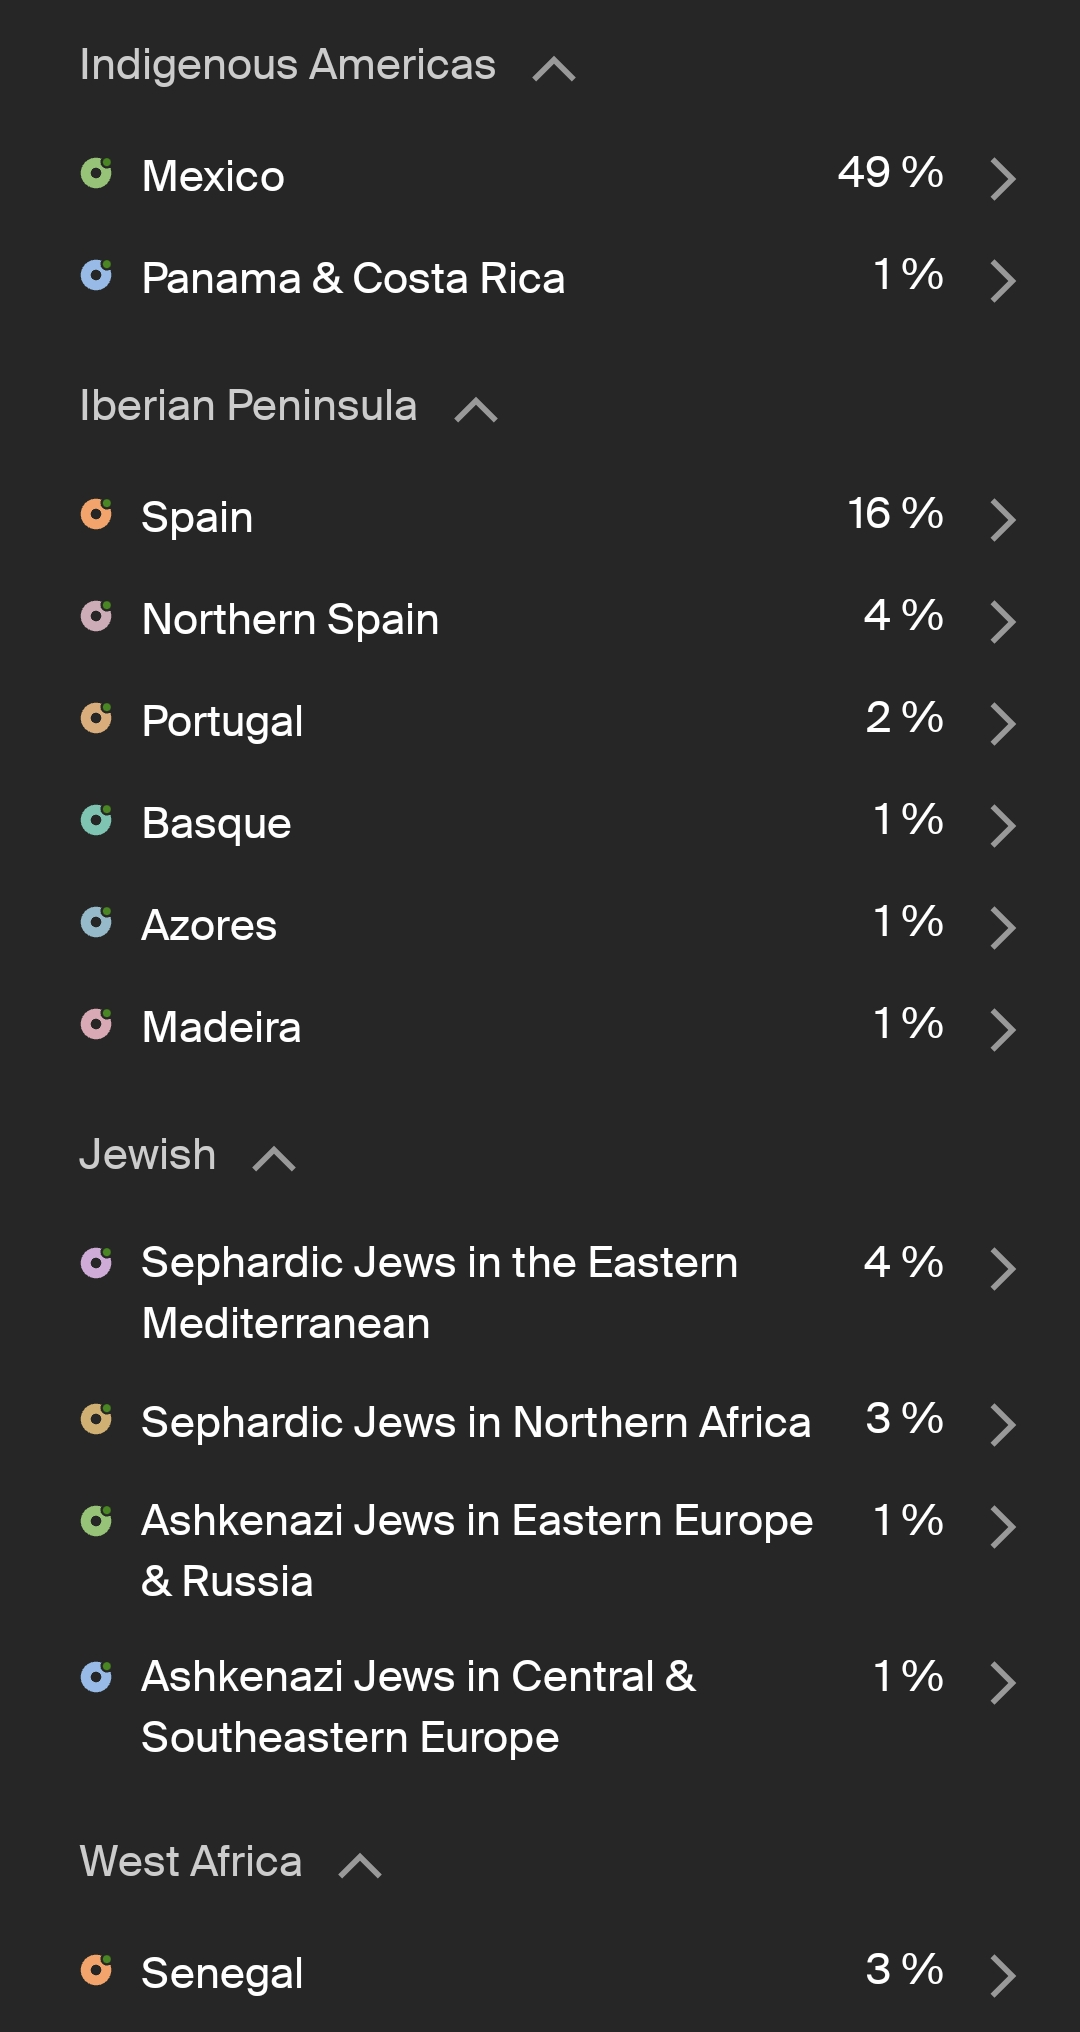Click the orange Spain region marker icon

tap(96, 515)
